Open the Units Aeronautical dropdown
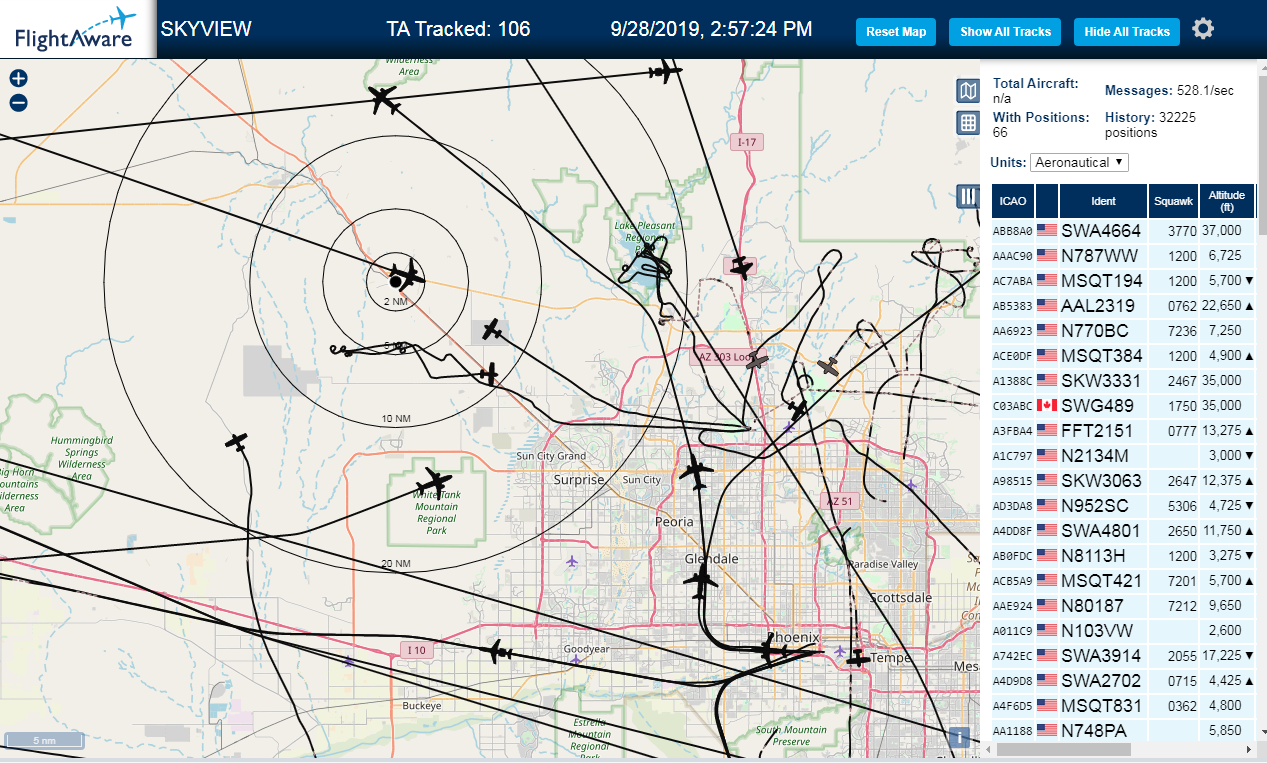The width and height of the screenshot is (1267, 763). tap(1079, 162)
